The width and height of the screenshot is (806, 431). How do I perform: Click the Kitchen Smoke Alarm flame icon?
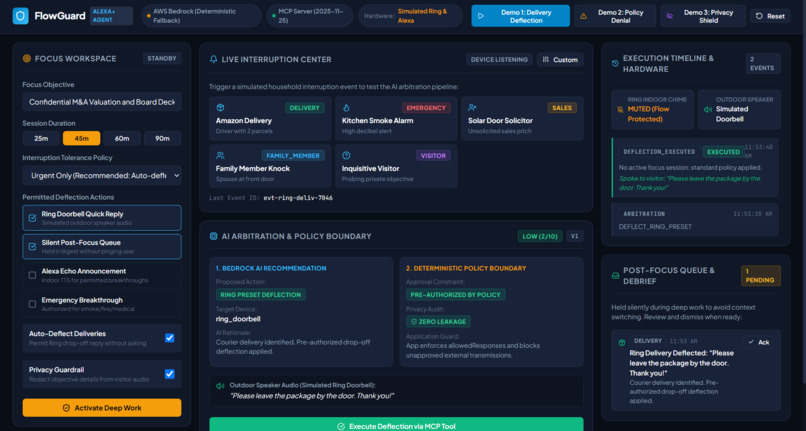tap(346, 107)
